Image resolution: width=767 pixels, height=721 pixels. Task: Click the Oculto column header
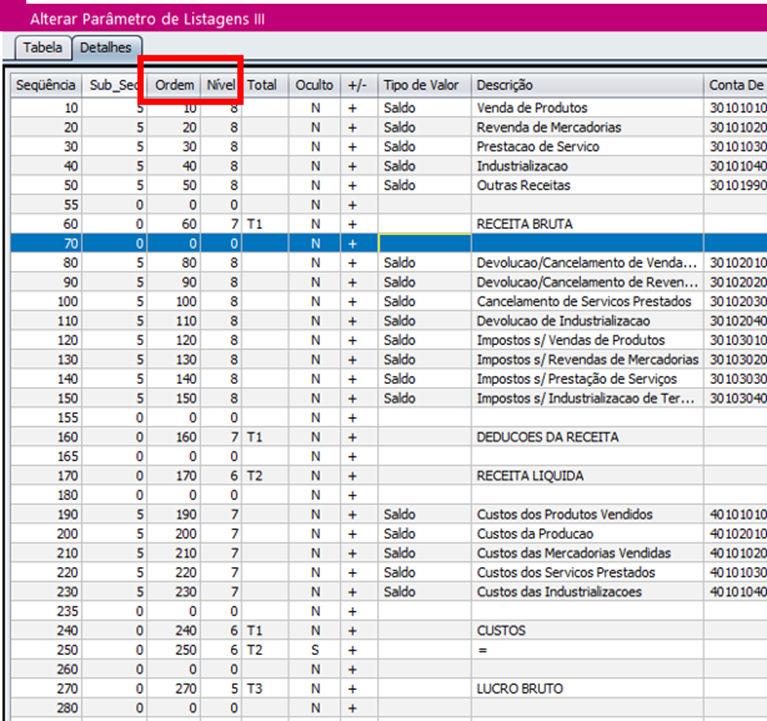314,86
